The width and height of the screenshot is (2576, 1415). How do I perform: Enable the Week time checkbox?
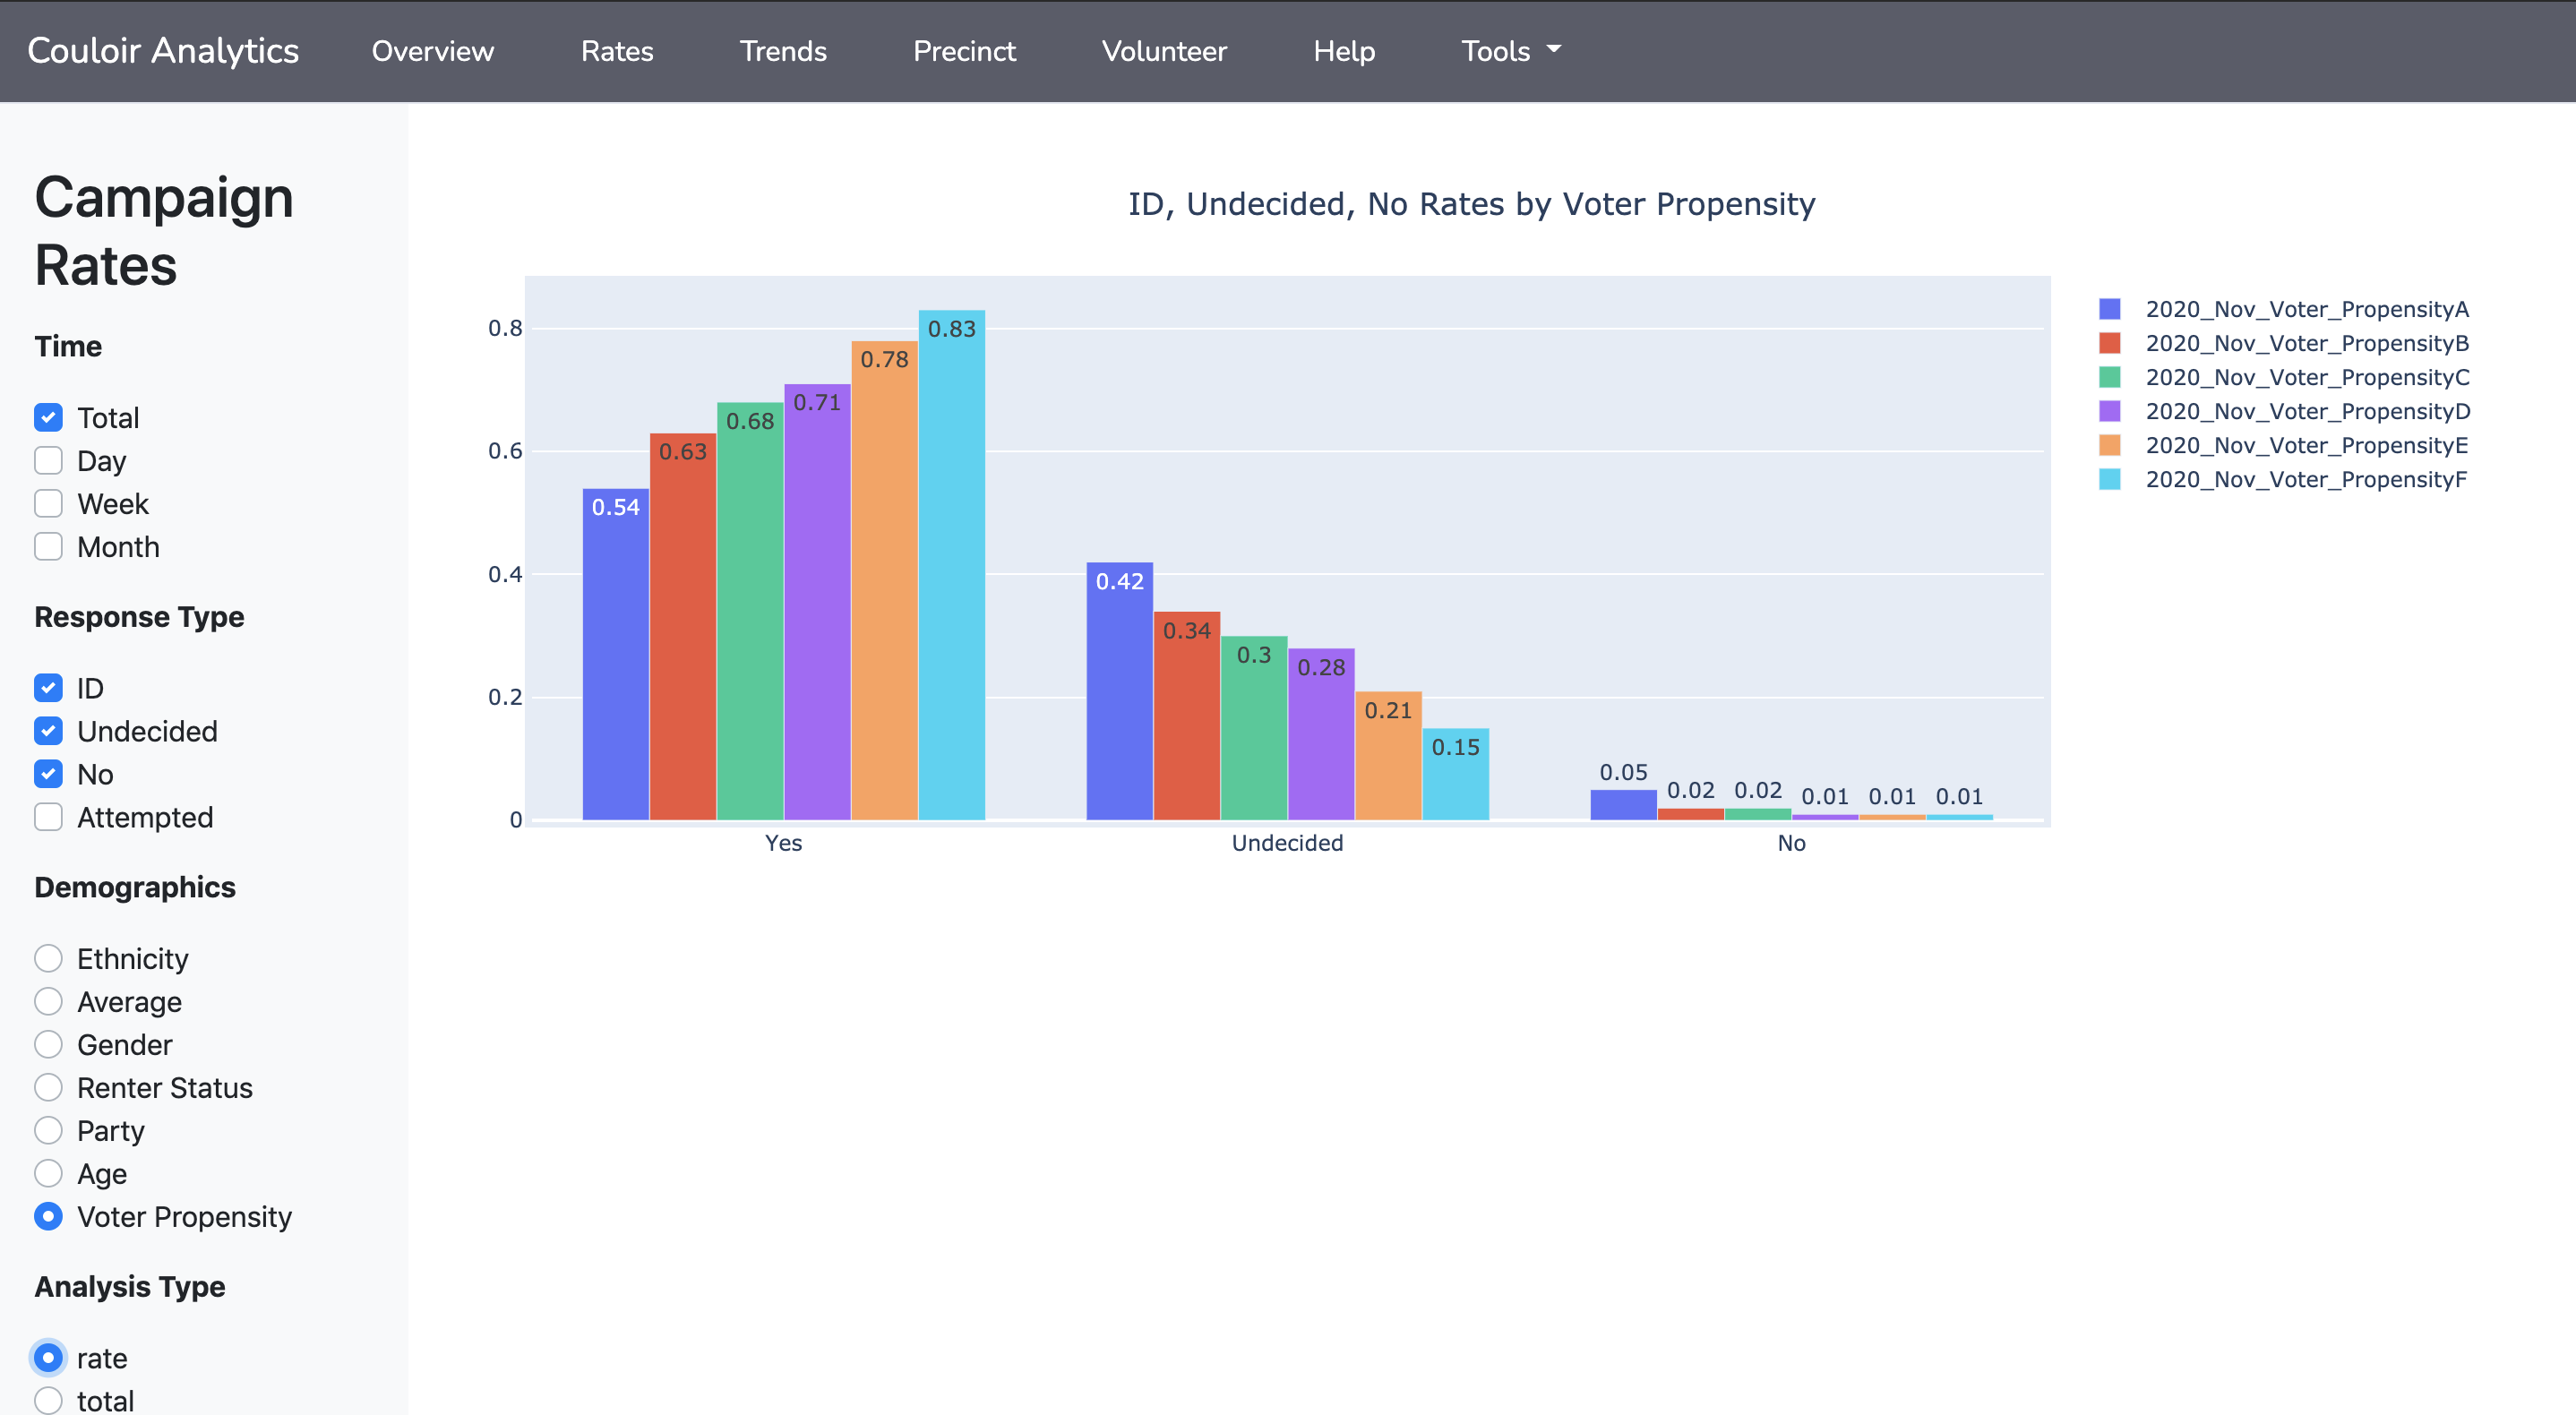(48, 504)
